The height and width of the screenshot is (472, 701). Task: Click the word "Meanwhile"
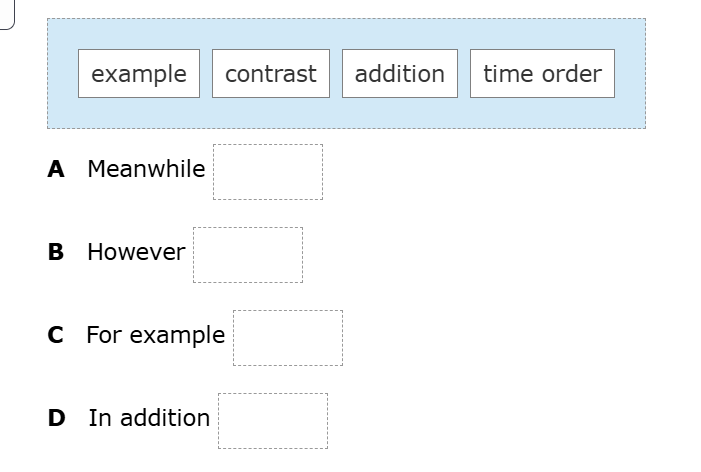[146, 169]
